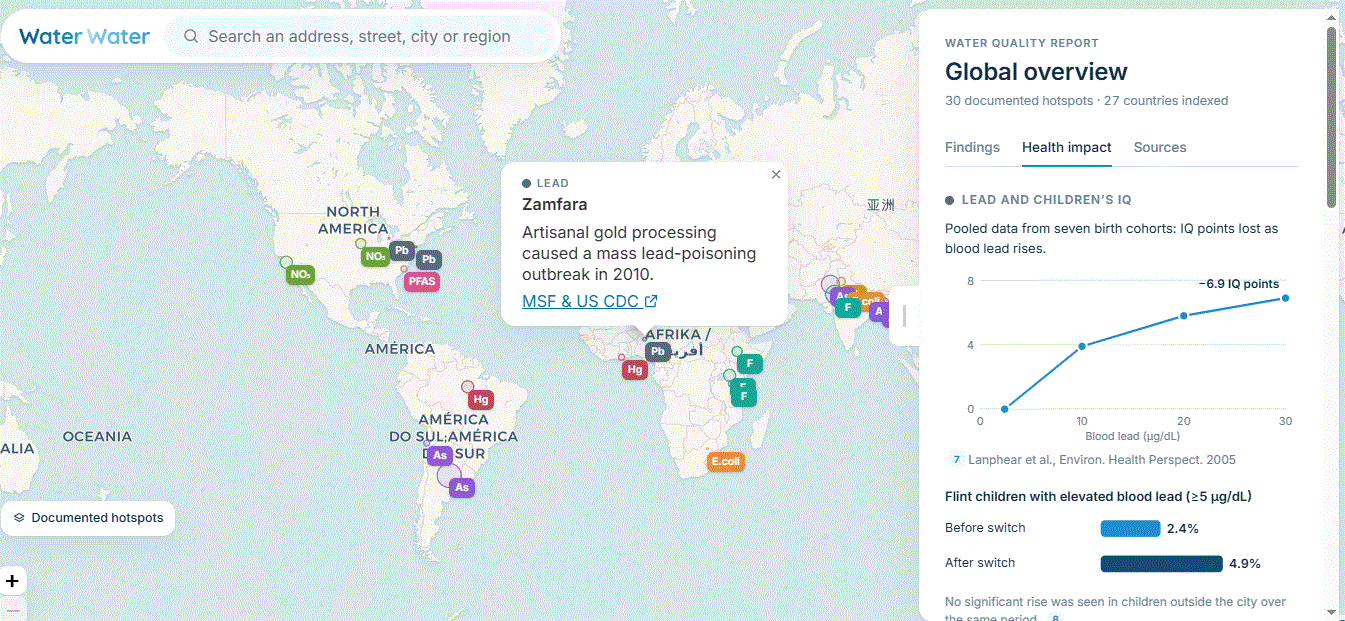Click the search magnifier icon
The image size is (1345, 621).
191,37
